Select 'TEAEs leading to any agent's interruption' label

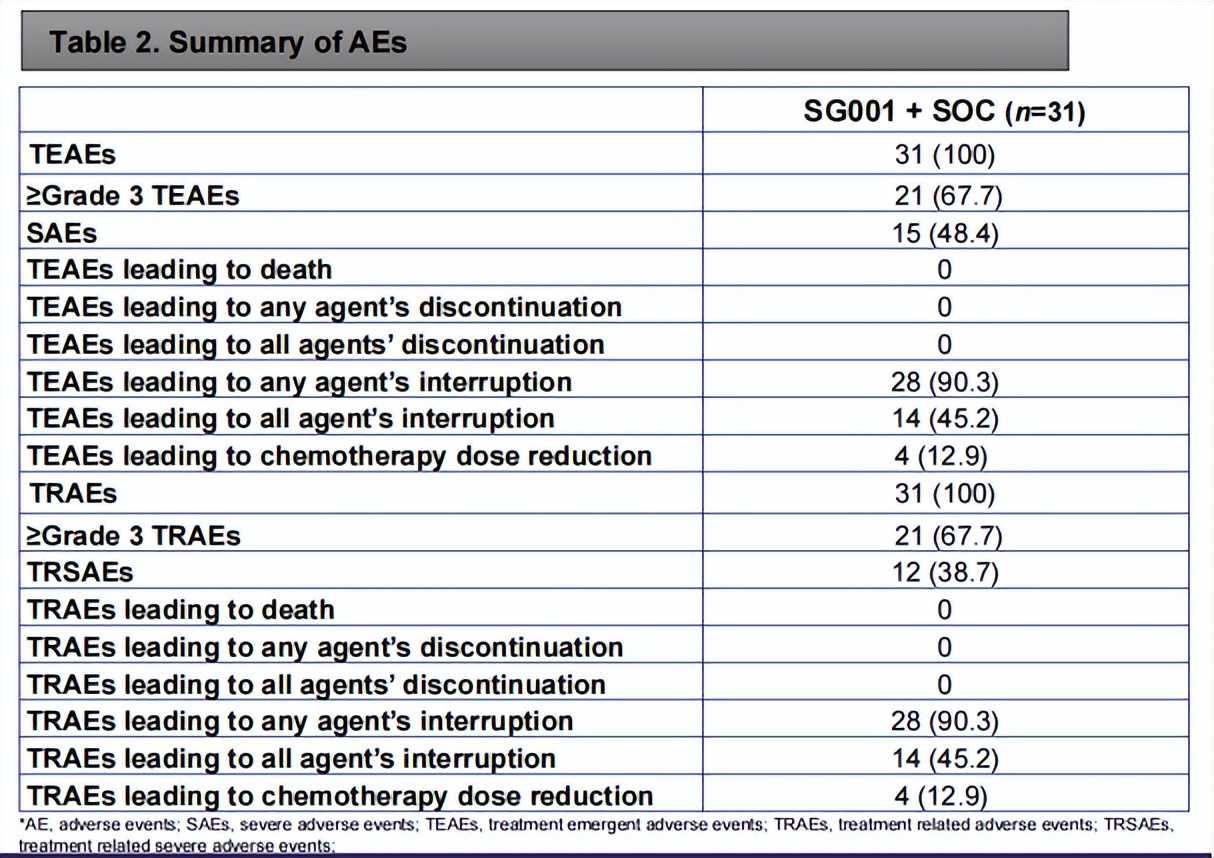(300, 382)
